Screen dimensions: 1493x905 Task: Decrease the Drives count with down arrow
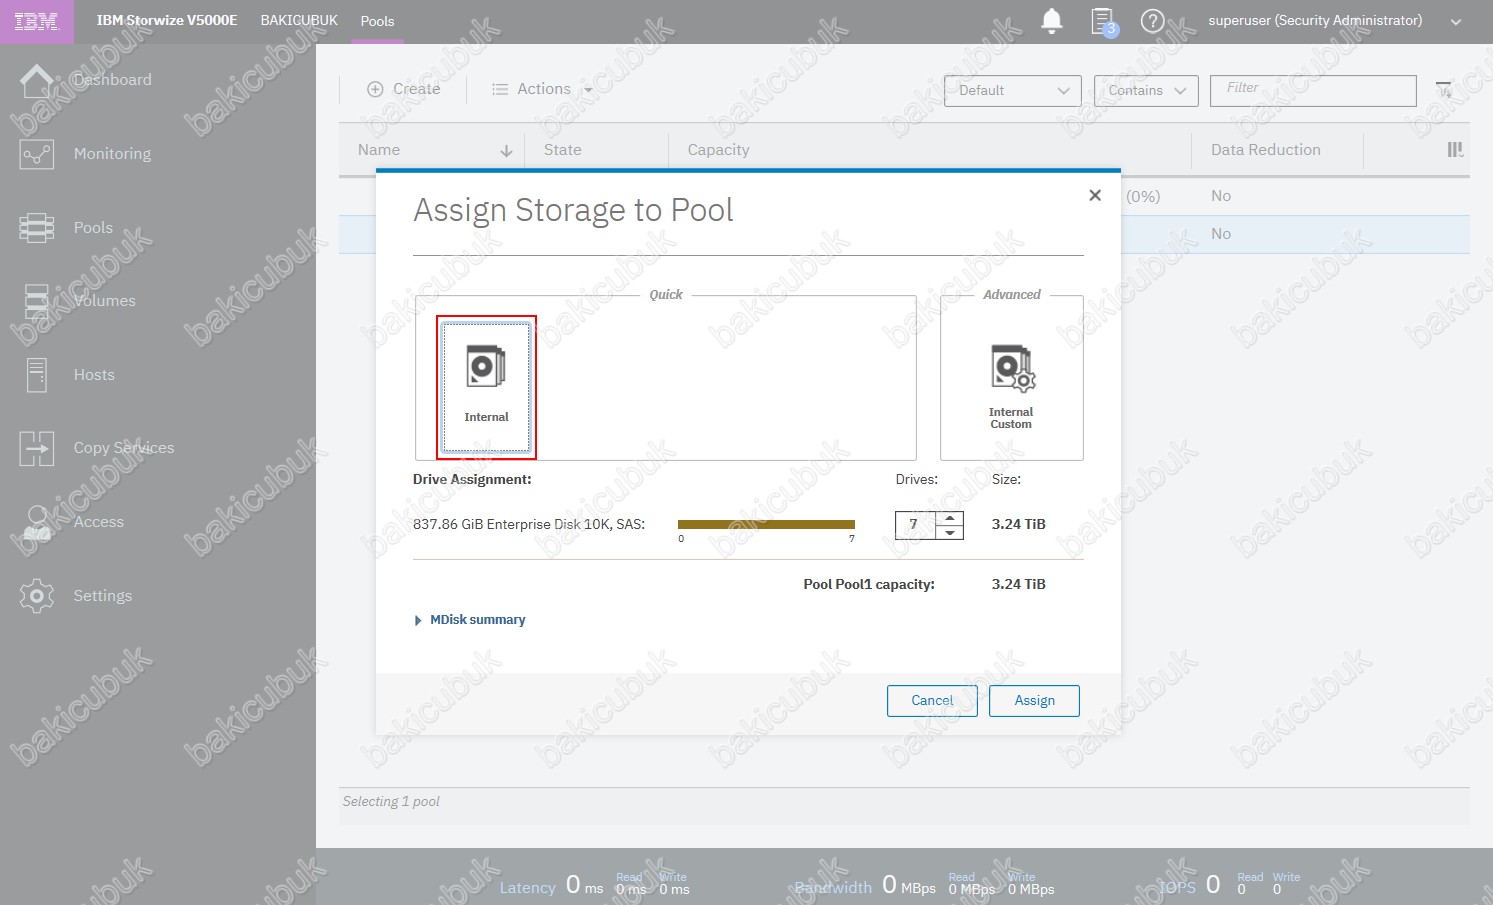coord(950,532)
